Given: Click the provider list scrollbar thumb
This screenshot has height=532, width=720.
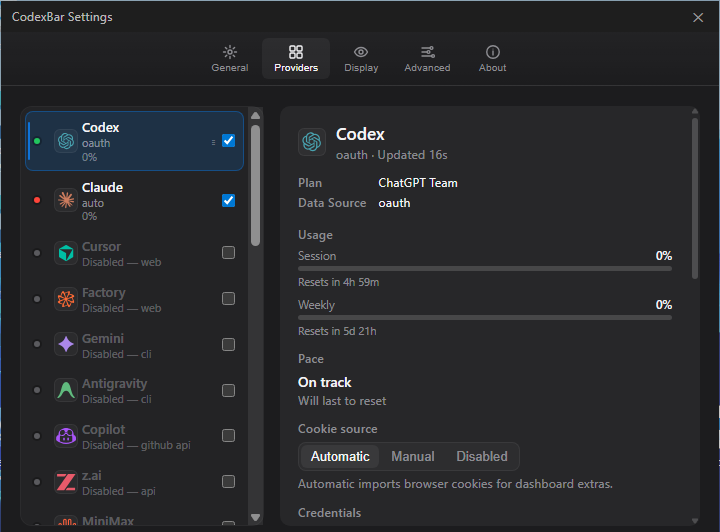Looking at the screenshot, I should [x=256, y=185].
